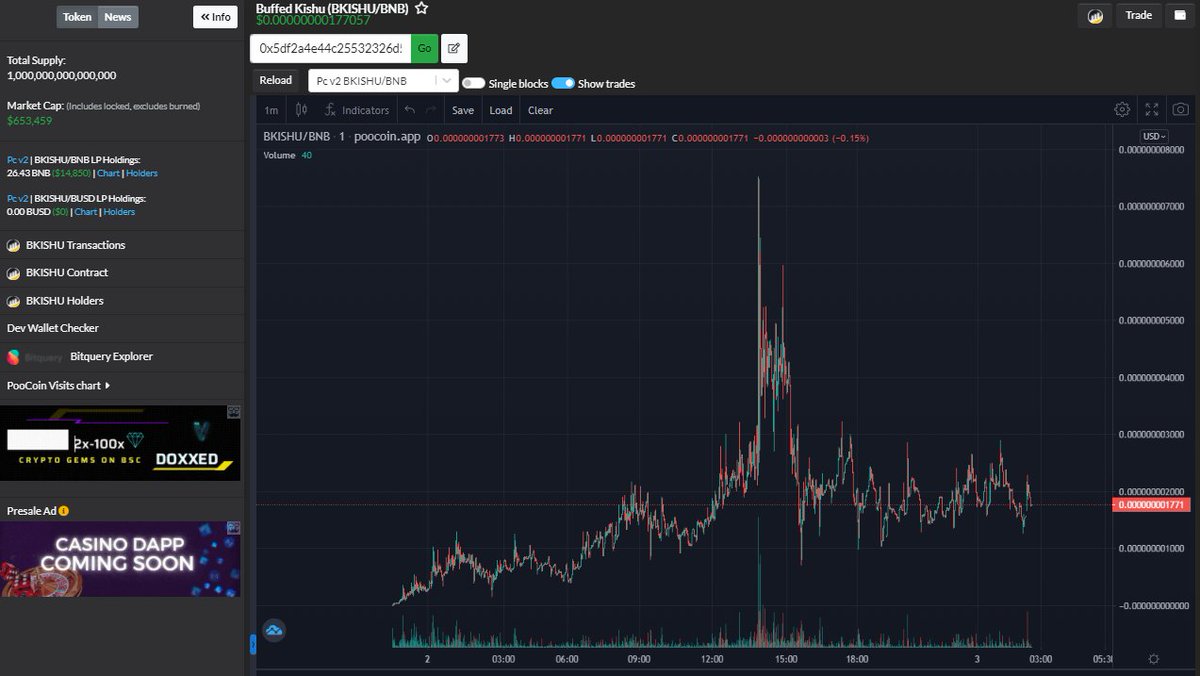Open the edit token address icon

click(x=454, y=48)
